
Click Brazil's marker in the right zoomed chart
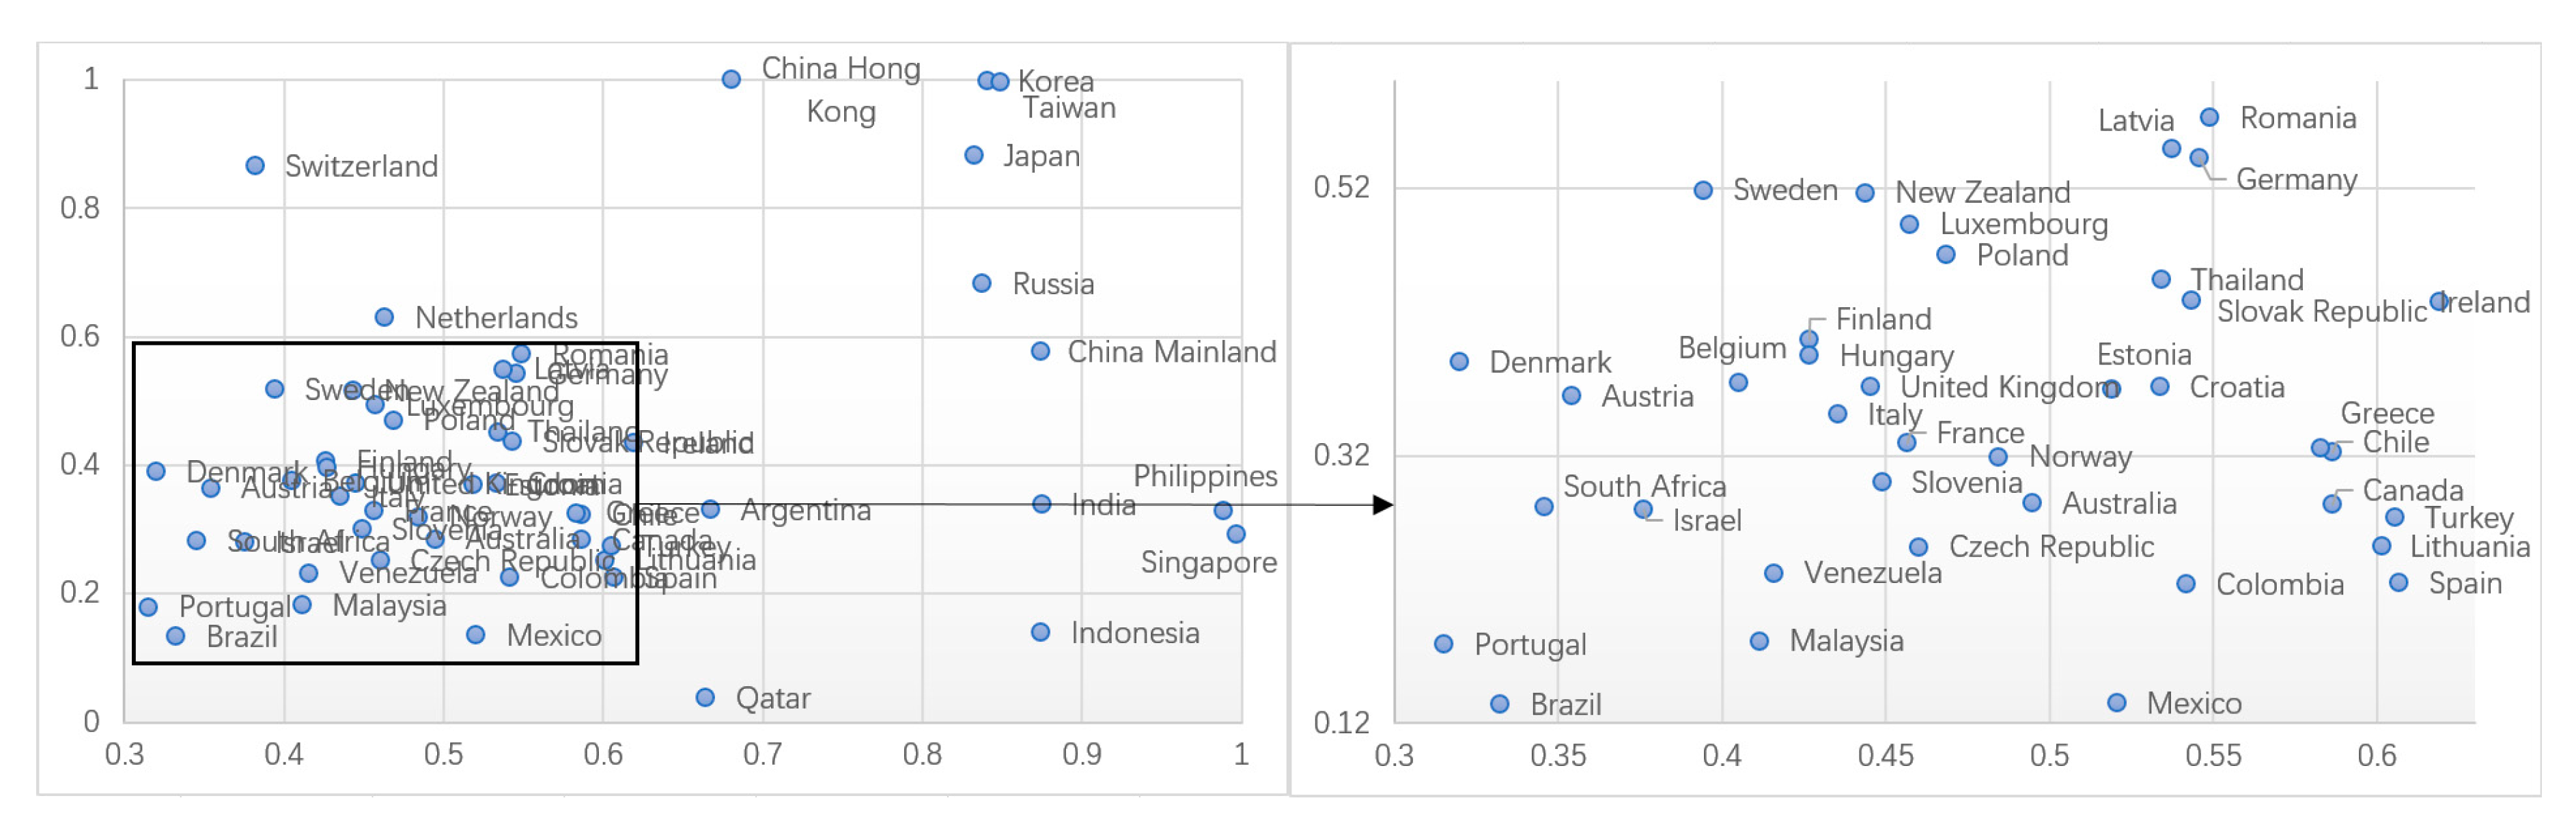point(1499,704)
